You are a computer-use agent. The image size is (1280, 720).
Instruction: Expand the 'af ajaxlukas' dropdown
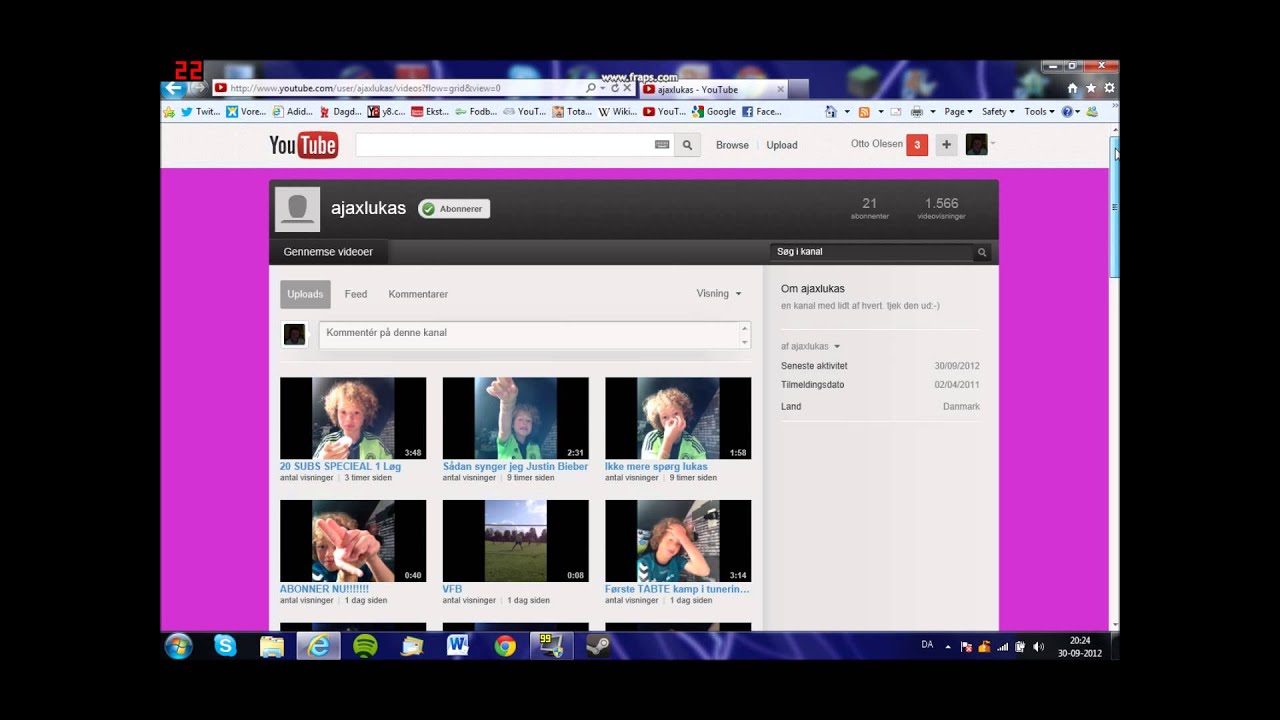(x=811, y=346)
